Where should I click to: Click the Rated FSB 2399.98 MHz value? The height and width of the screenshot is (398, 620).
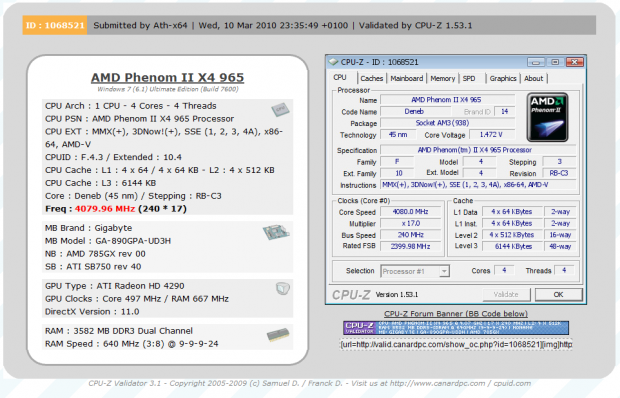pos(410,246)
